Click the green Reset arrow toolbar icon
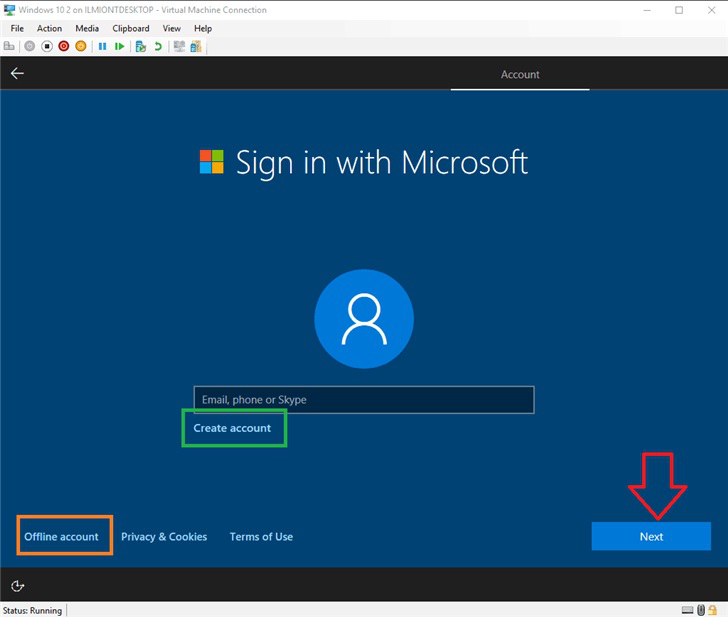The width and height of the screenshot is (728, 617). click(x=119, y=46)
